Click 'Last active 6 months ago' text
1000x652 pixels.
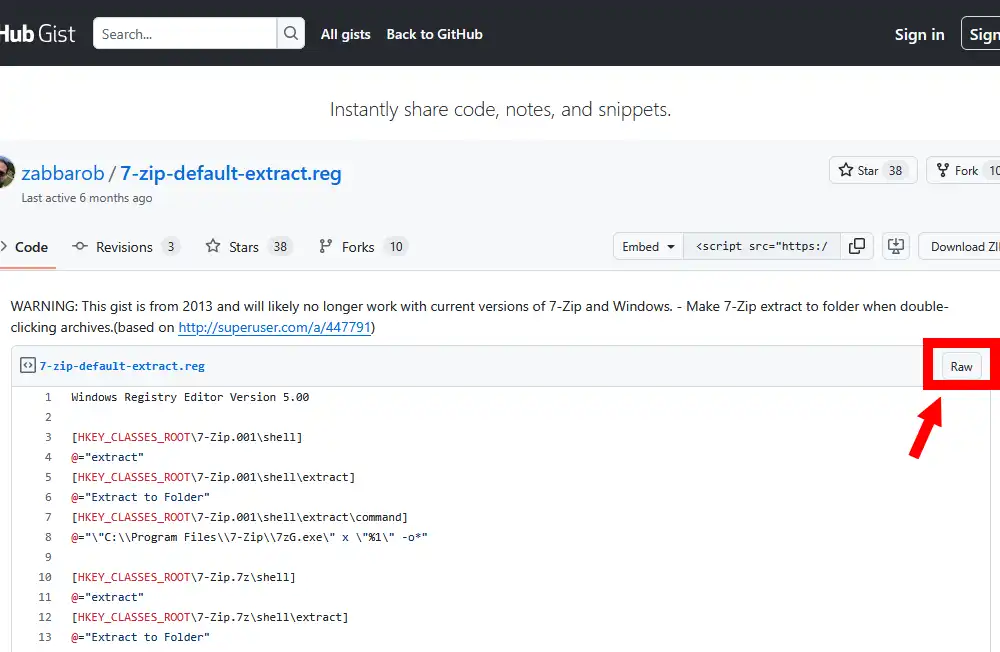87,198
